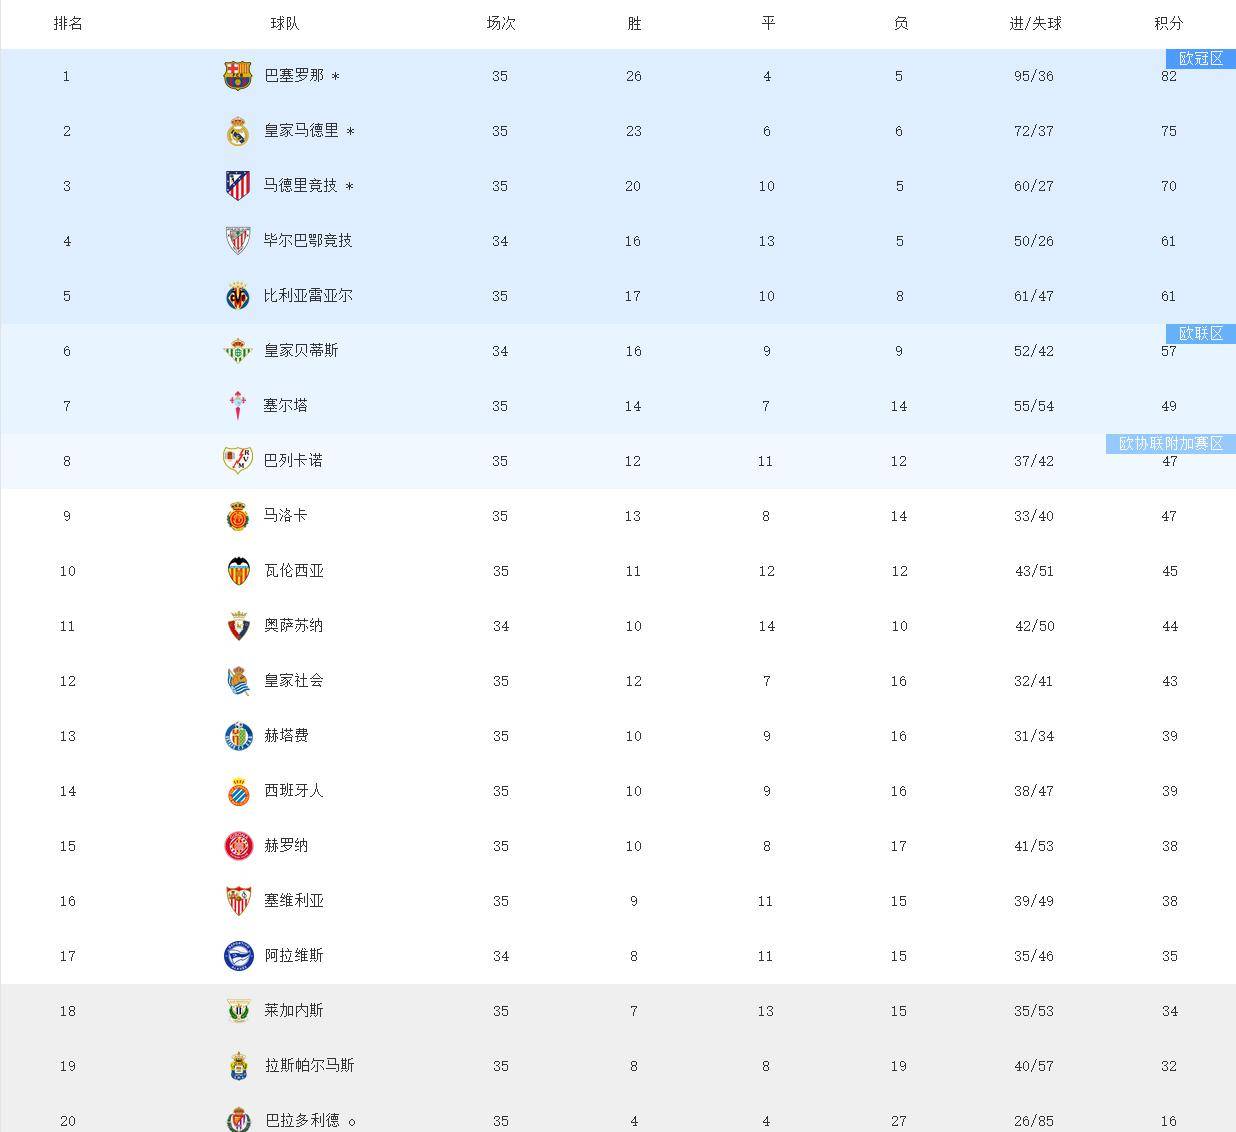Open the 皇家社会 team link
Screen dimensions: 1236x1132
(294, 681)
